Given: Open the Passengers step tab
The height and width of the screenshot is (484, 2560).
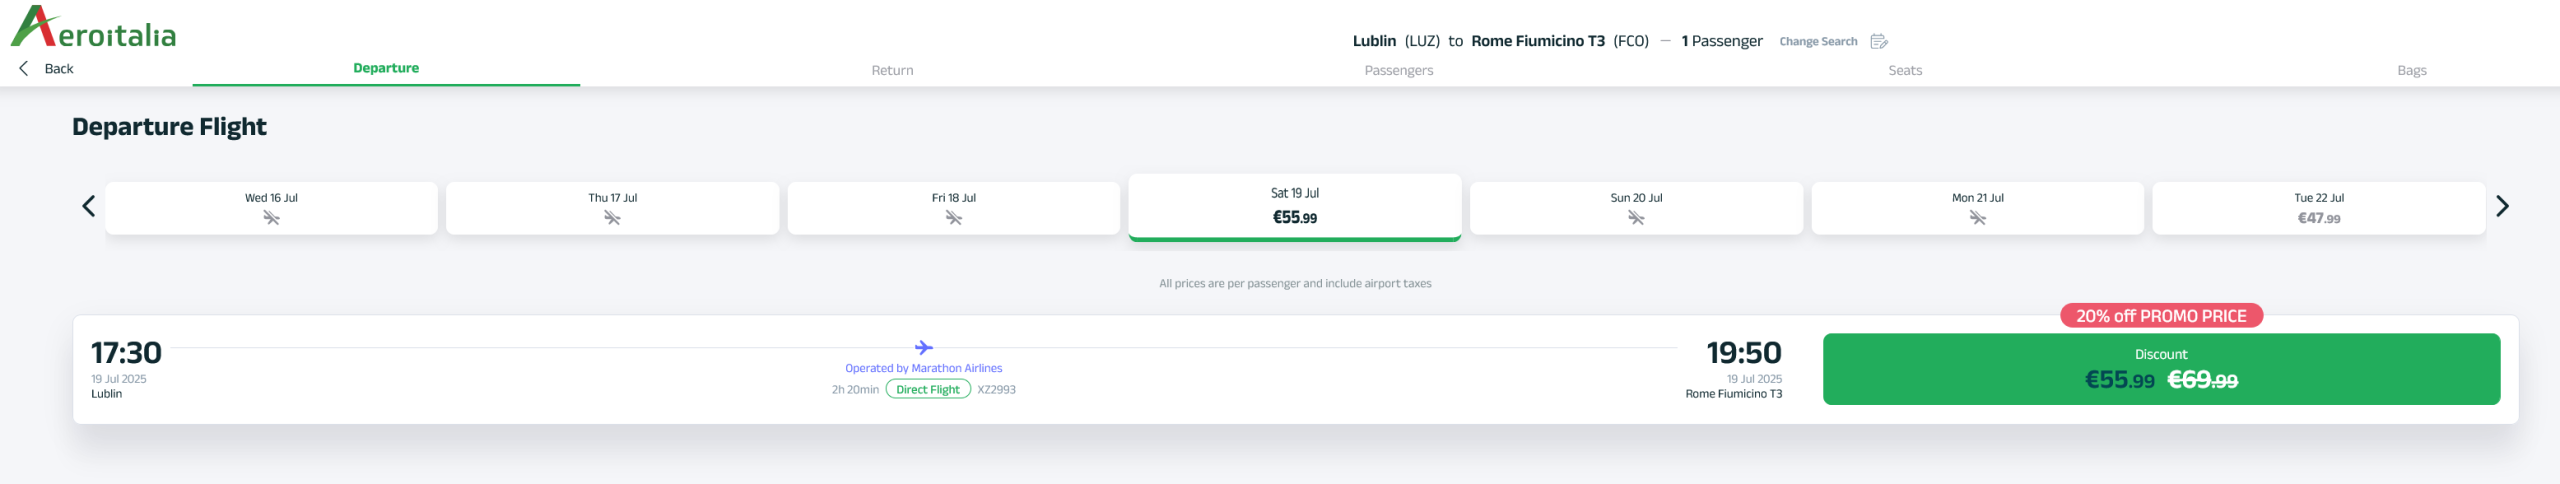Looking at the screenshot, I should (1398, 70).
